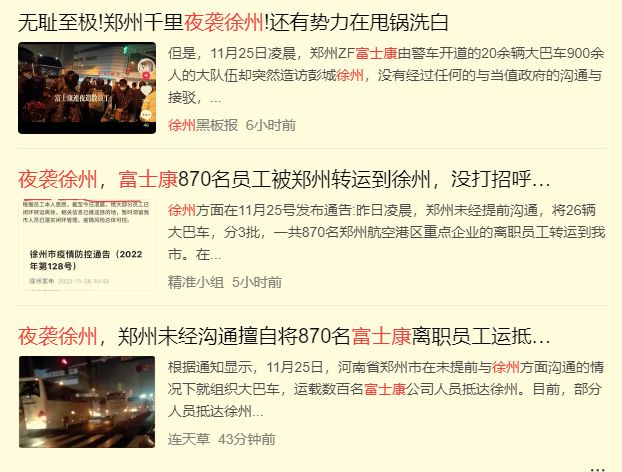Click the 43分钟前 timestamp
This screenshot has height=472, width=622.
247,439
